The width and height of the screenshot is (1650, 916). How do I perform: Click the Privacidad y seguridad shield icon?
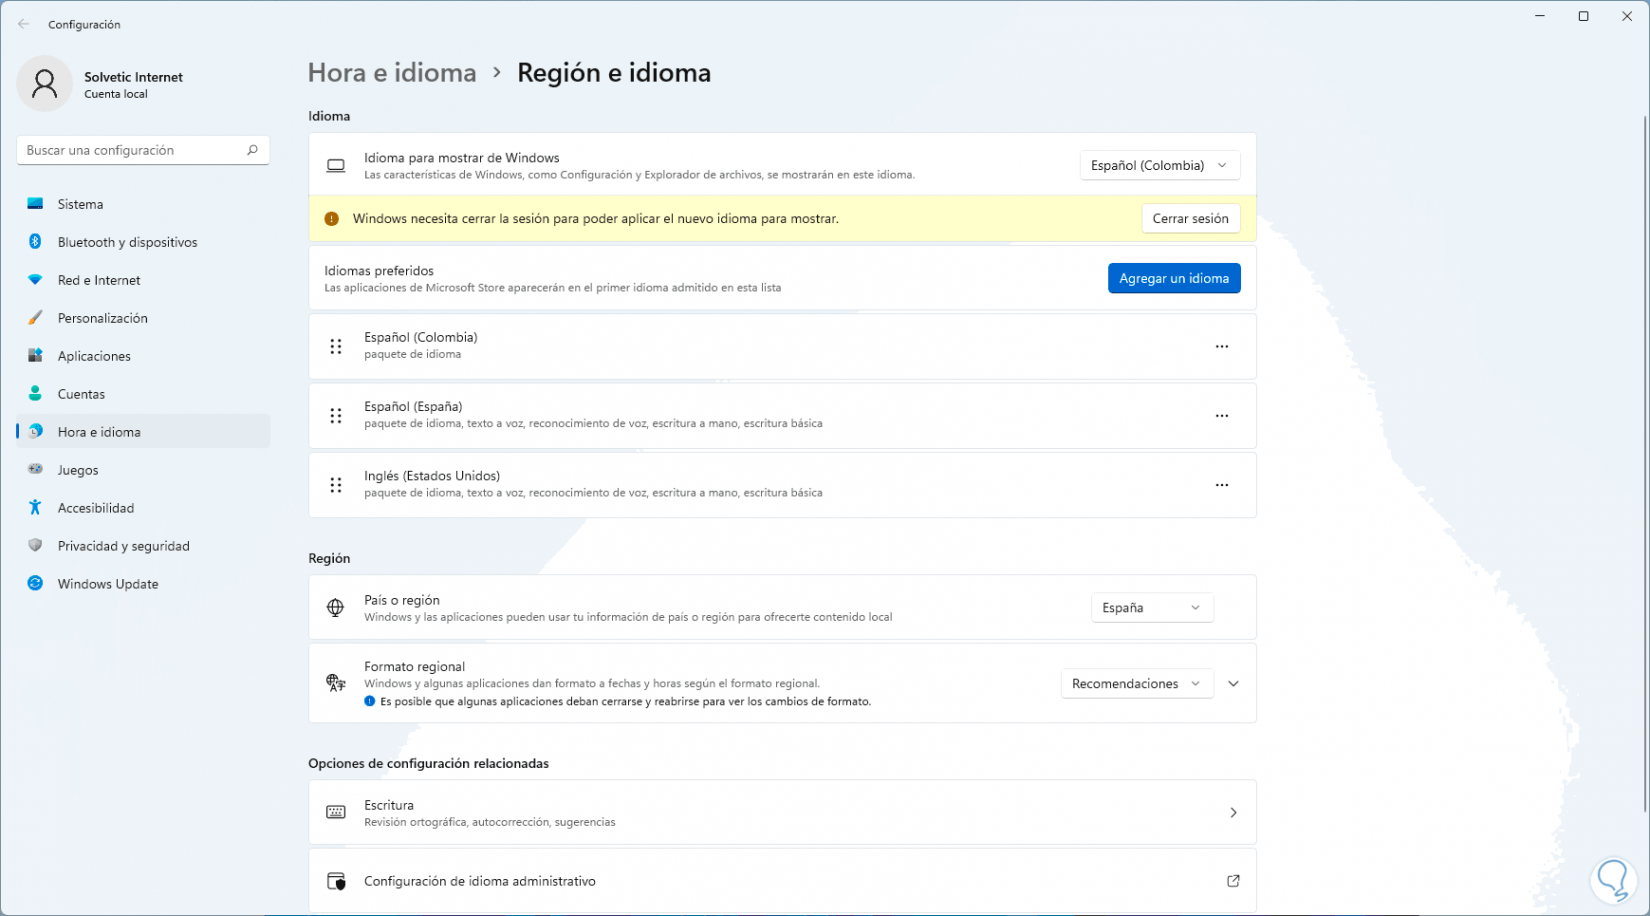click(x=35, y=545)
